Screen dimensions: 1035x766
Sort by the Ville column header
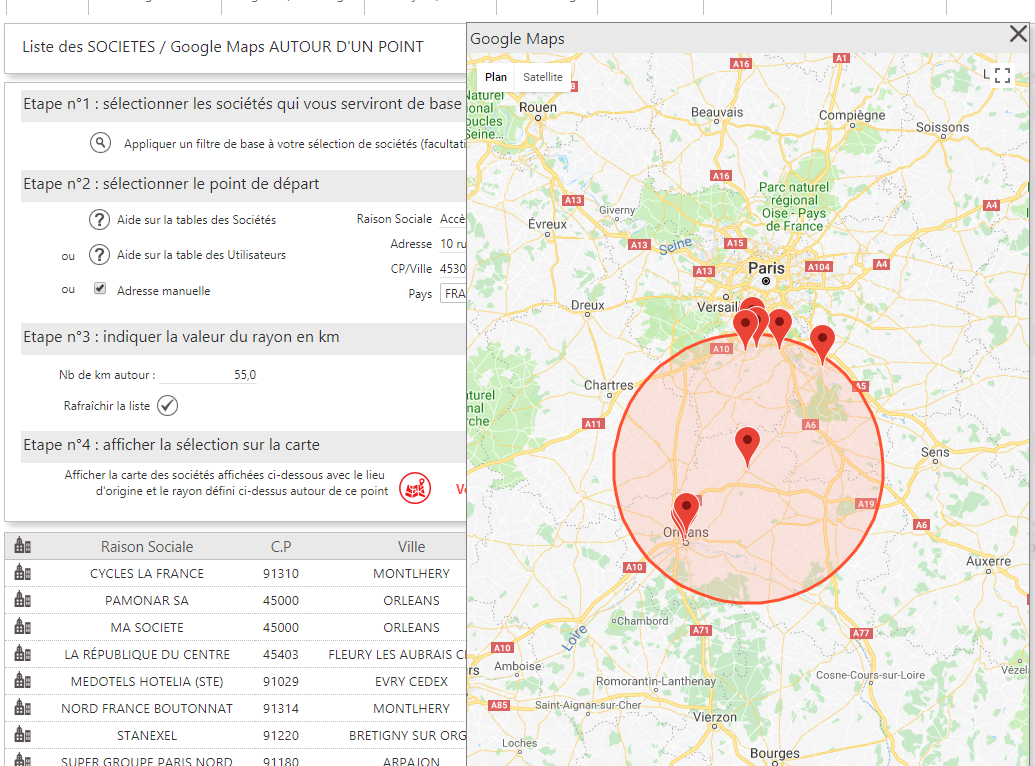point(411,547)
